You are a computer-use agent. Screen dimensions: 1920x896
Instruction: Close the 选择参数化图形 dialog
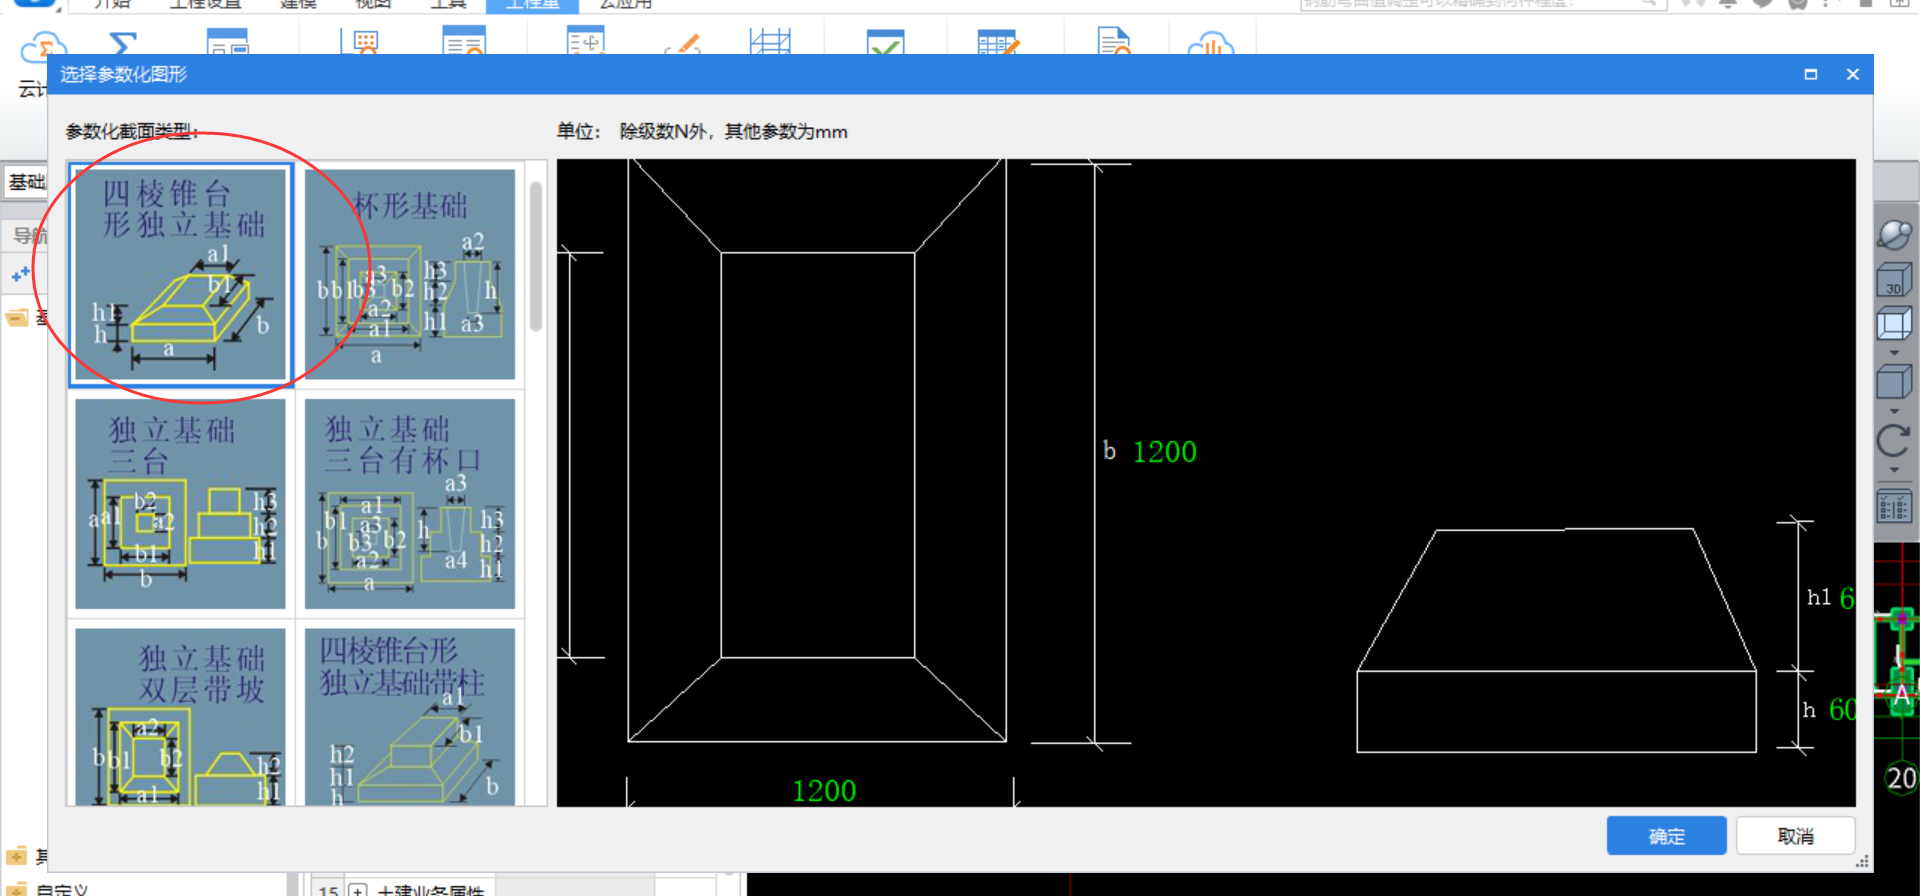pos(1852,74)
